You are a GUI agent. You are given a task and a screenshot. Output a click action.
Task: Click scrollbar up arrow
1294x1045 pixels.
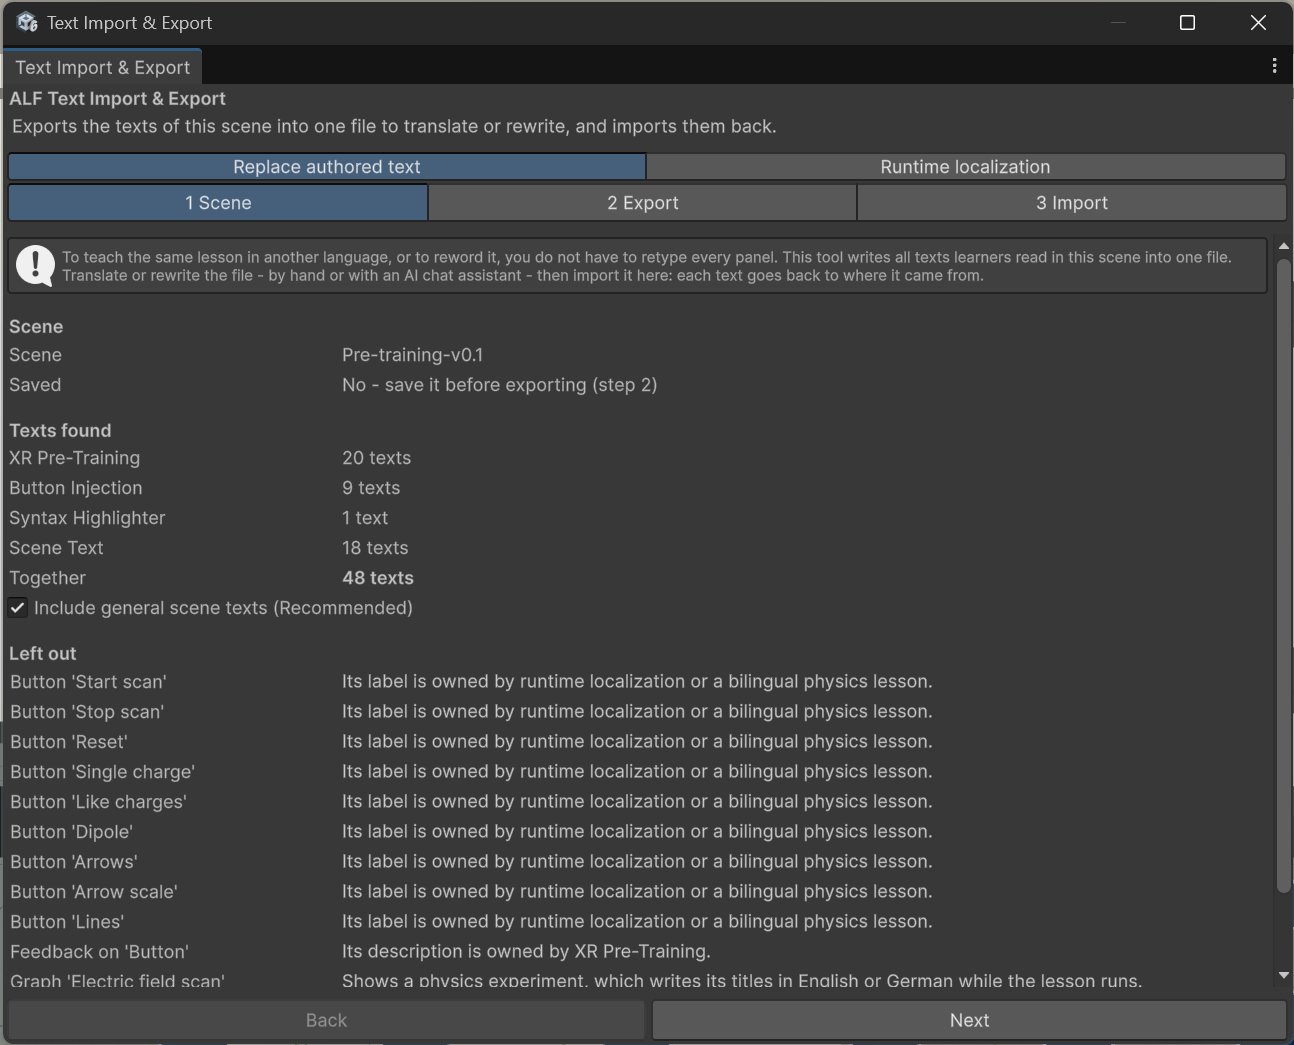1283,246
